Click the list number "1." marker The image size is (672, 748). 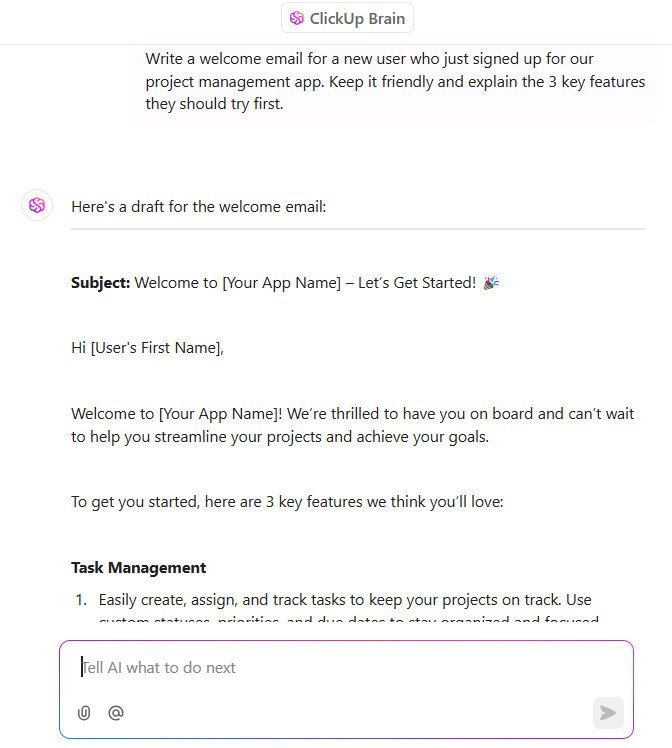pos(81,600)
